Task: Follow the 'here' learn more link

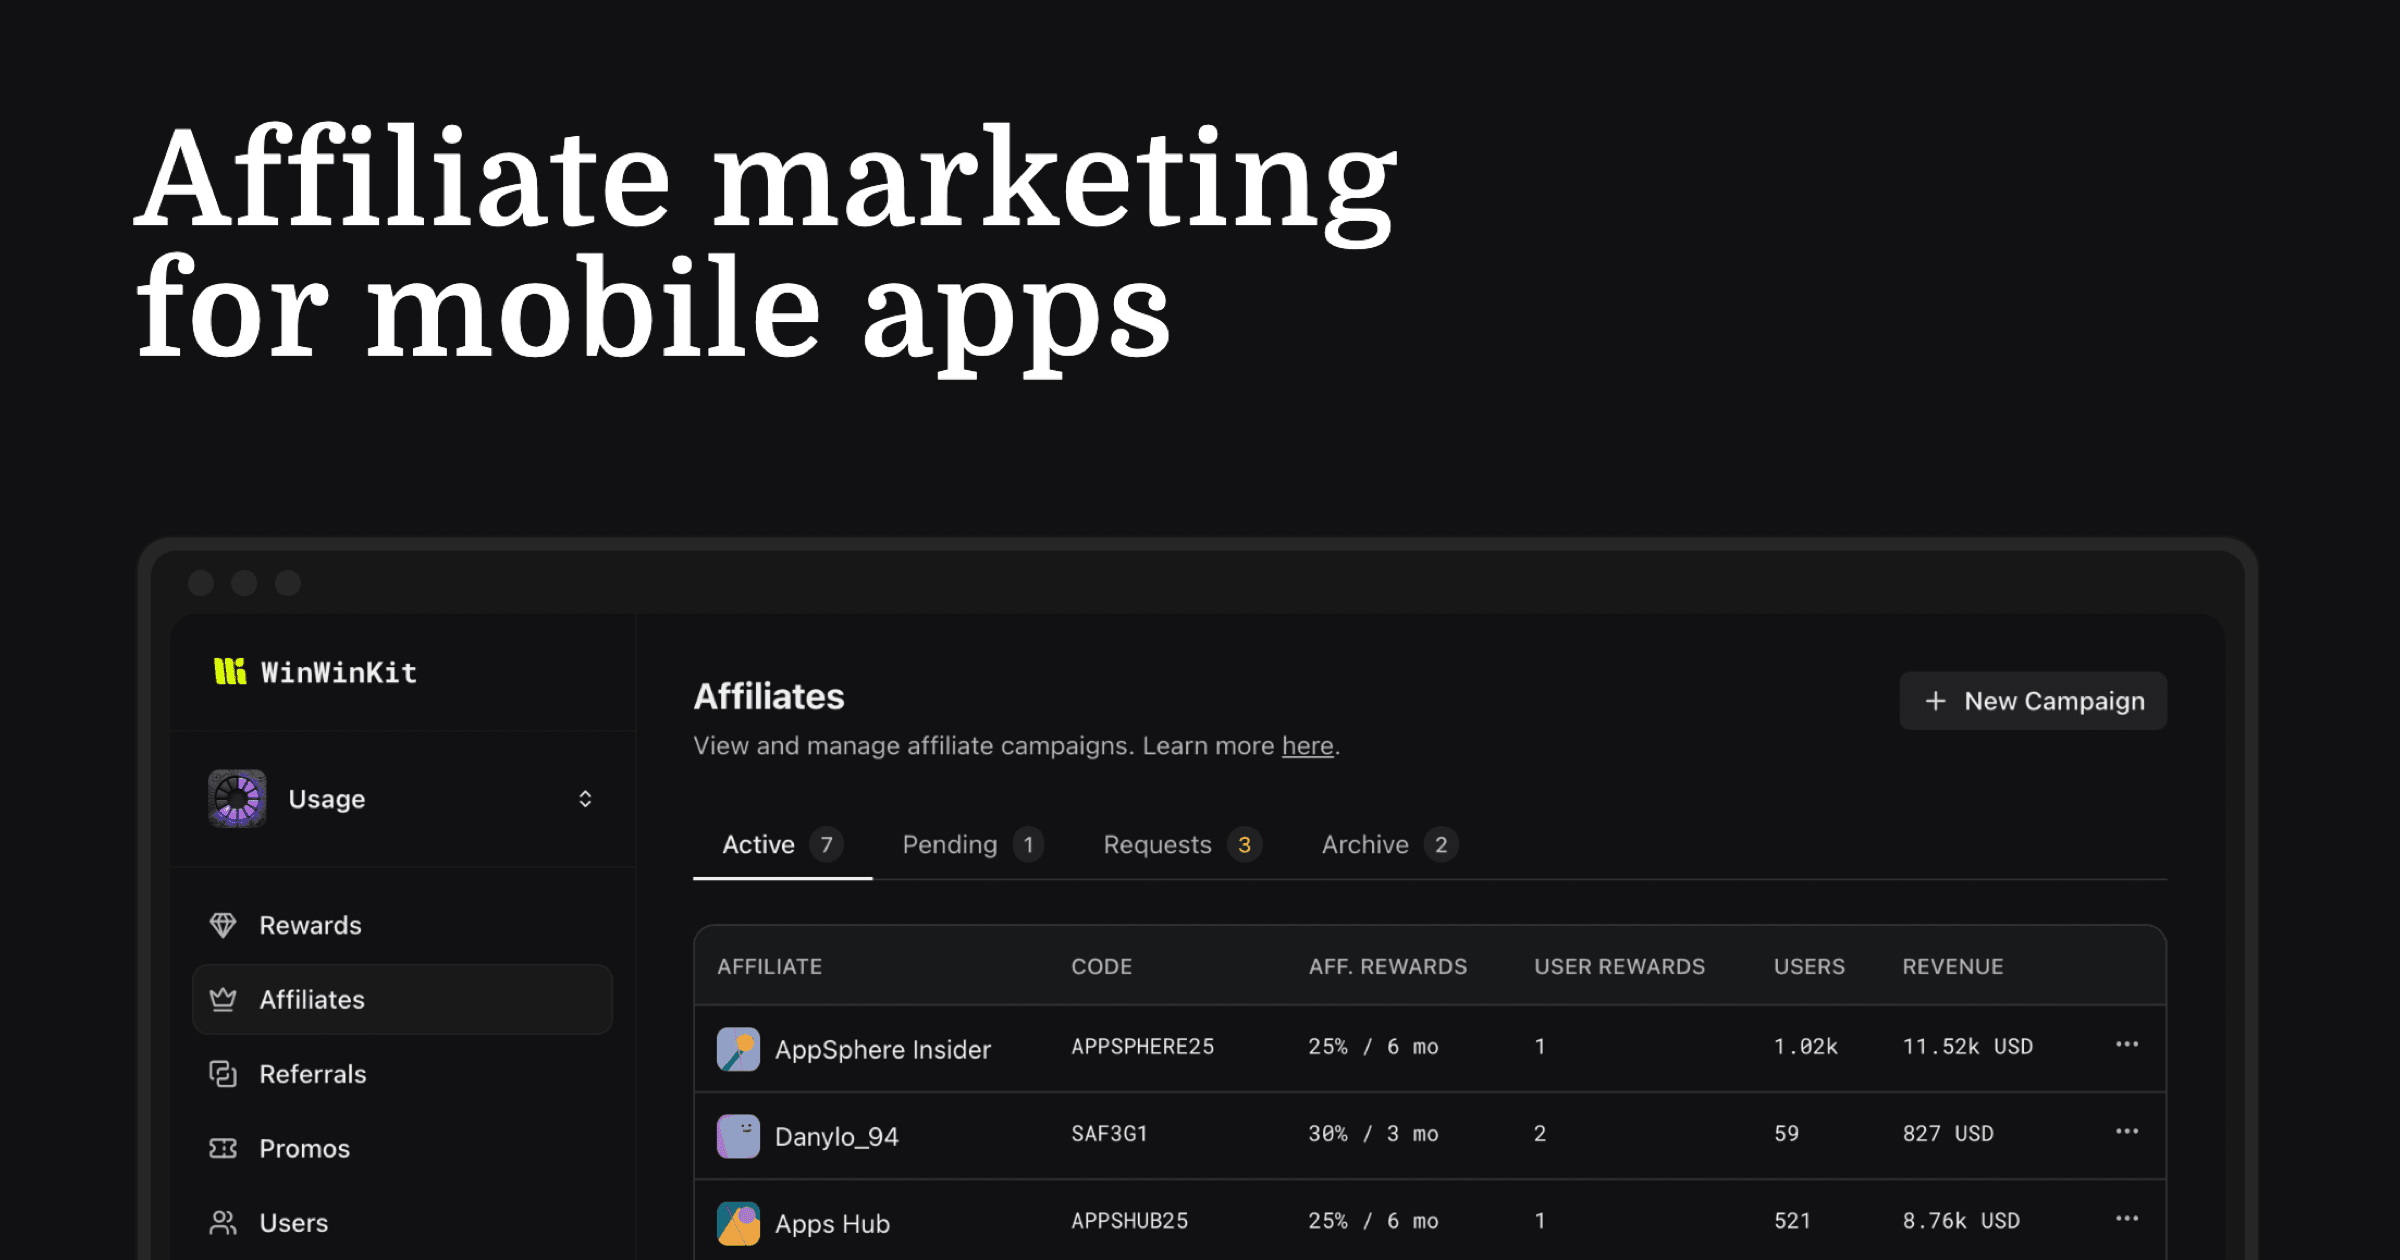Action: point(1307,746)
